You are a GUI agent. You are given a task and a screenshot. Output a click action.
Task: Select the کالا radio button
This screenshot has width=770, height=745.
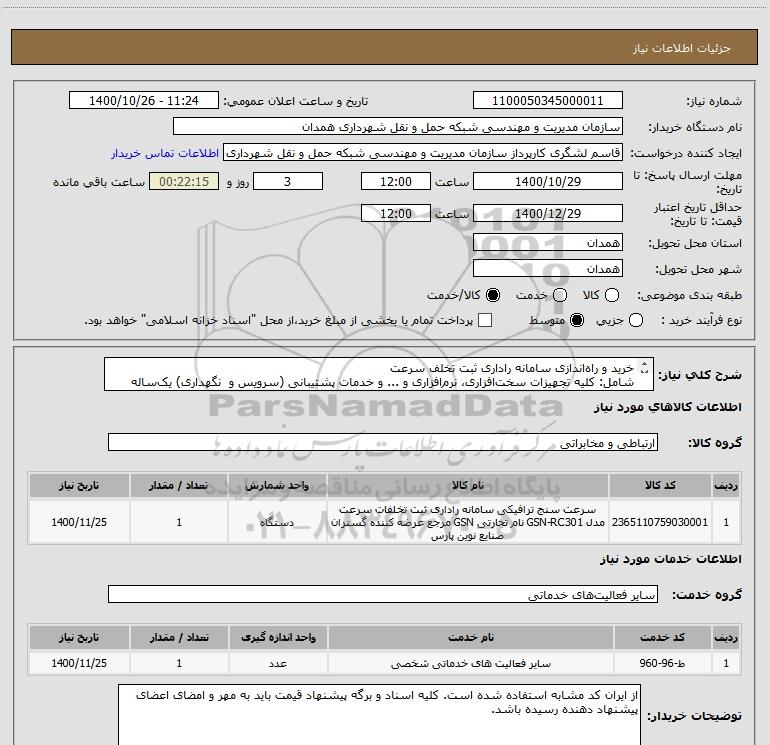(x=611, y=295)
